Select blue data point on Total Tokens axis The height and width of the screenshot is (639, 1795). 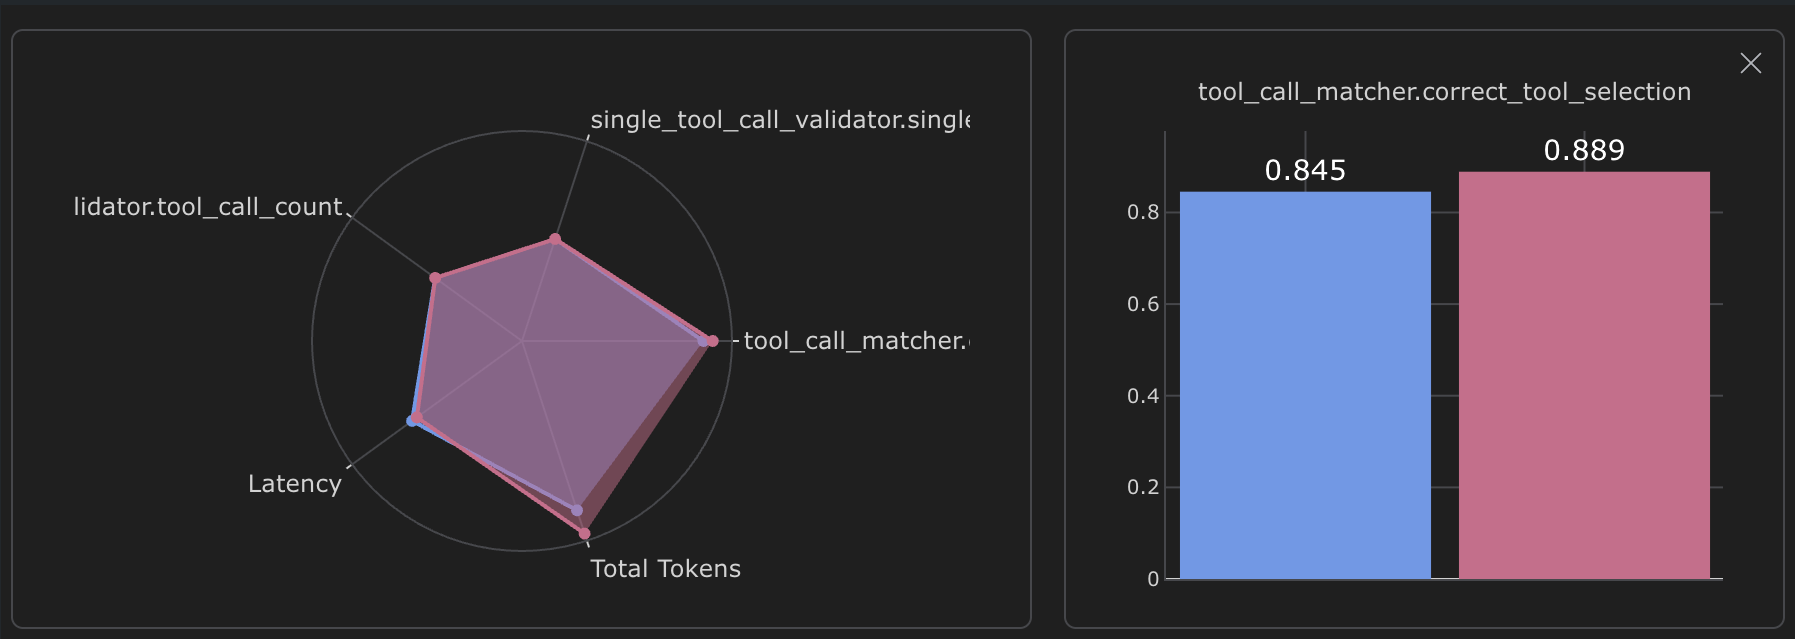(577, 510)
